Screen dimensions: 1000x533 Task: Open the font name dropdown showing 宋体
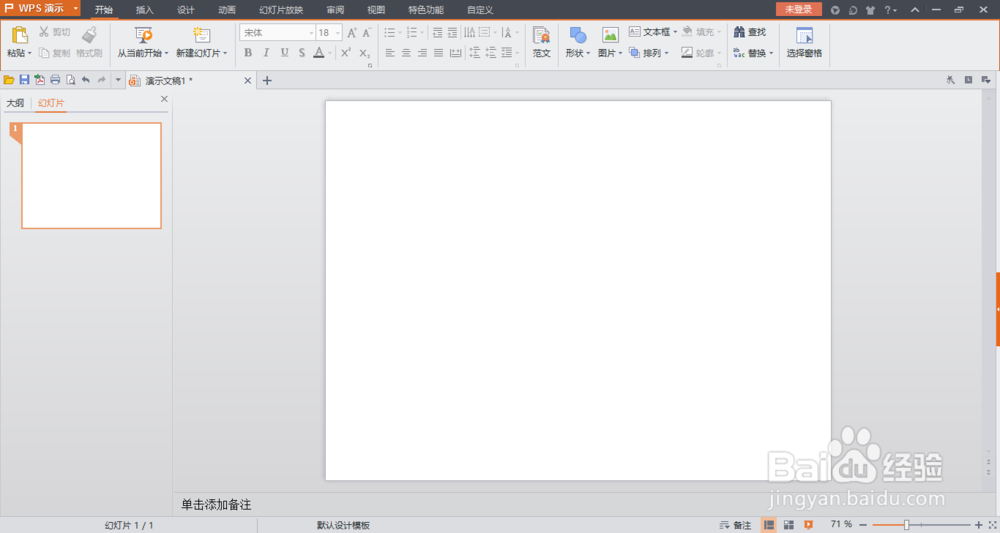[277, 33]
